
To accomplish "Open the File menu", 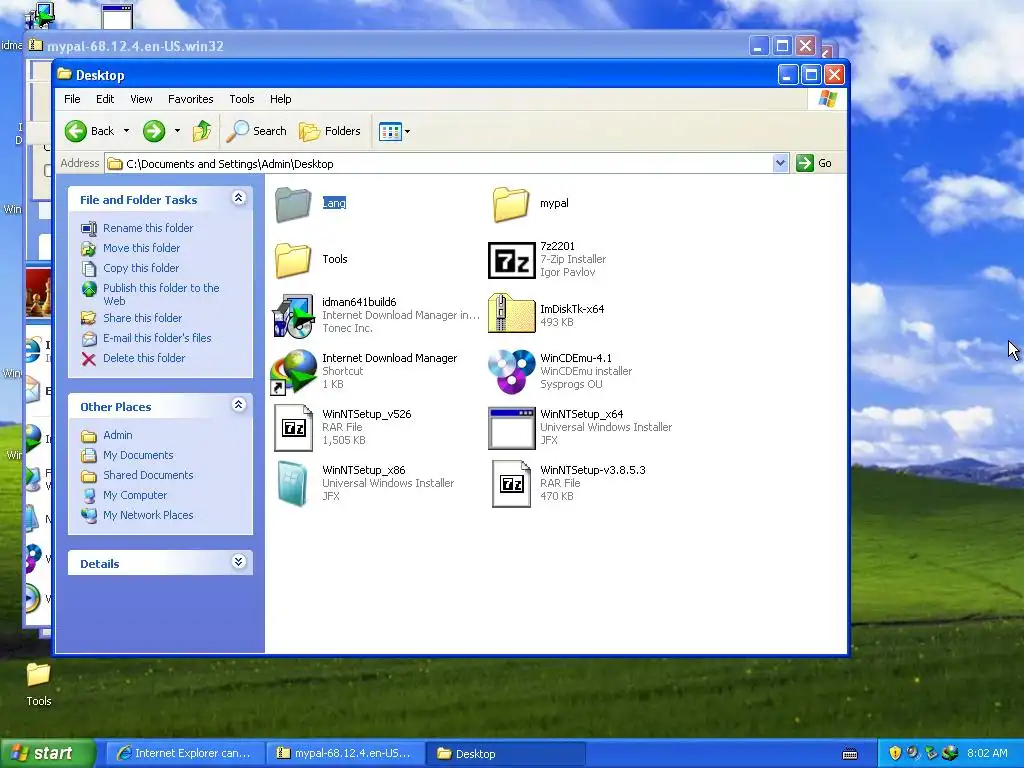I will 72,99.
